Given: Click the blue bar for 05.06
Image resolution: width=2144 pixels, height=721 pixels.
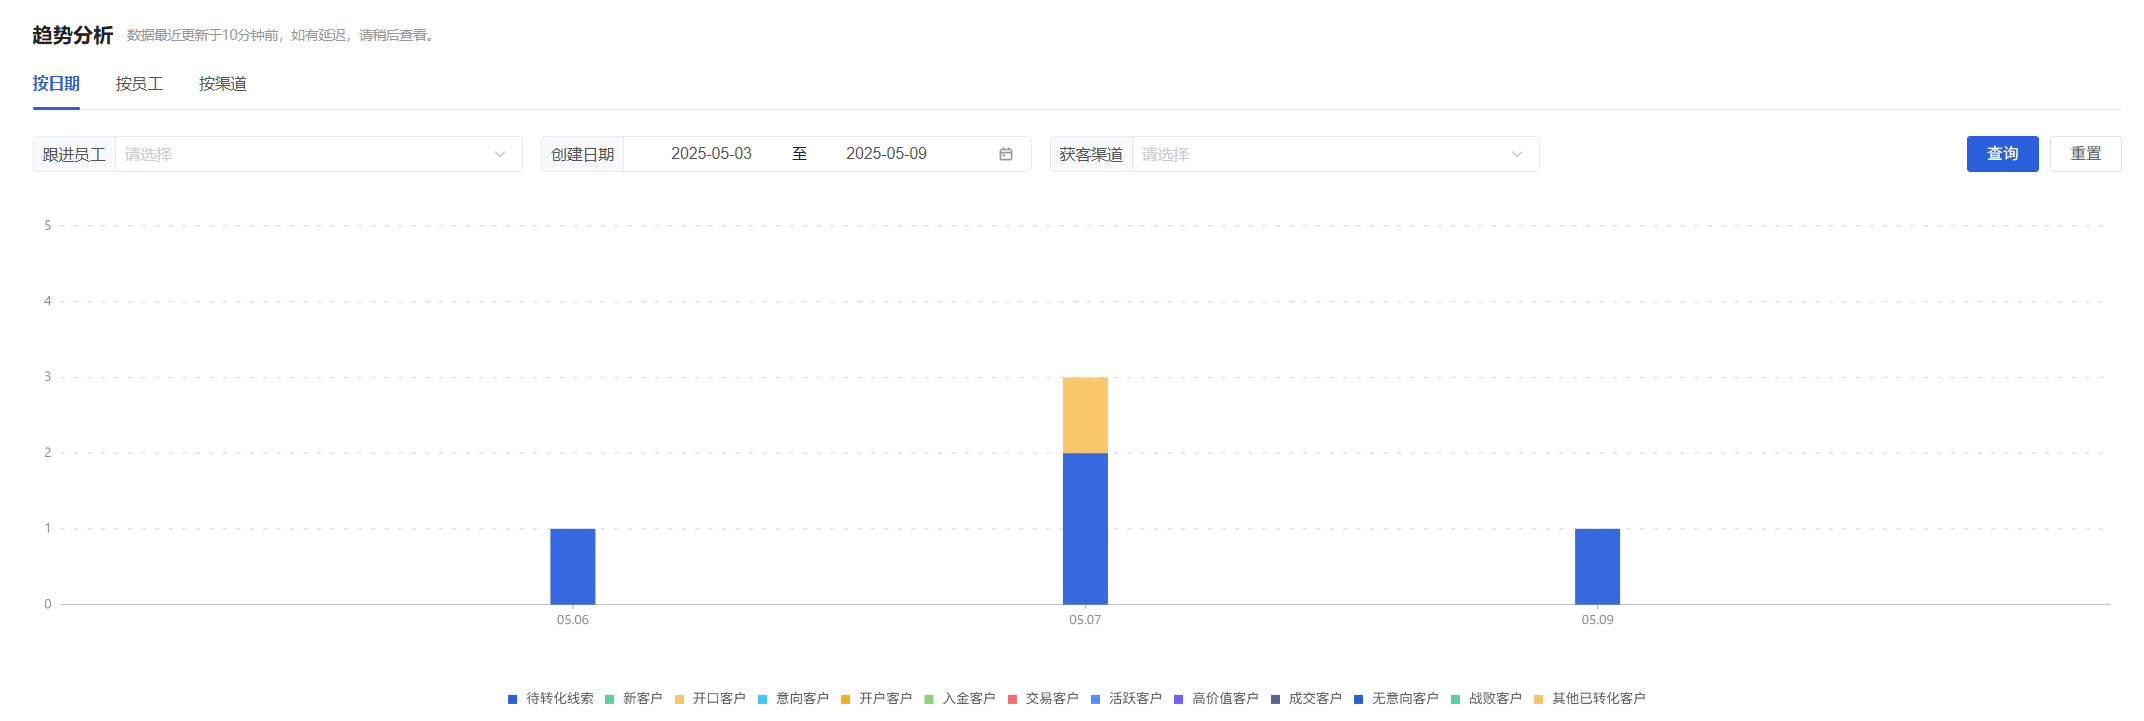Looking at the screenshot, I should [573, 566].
